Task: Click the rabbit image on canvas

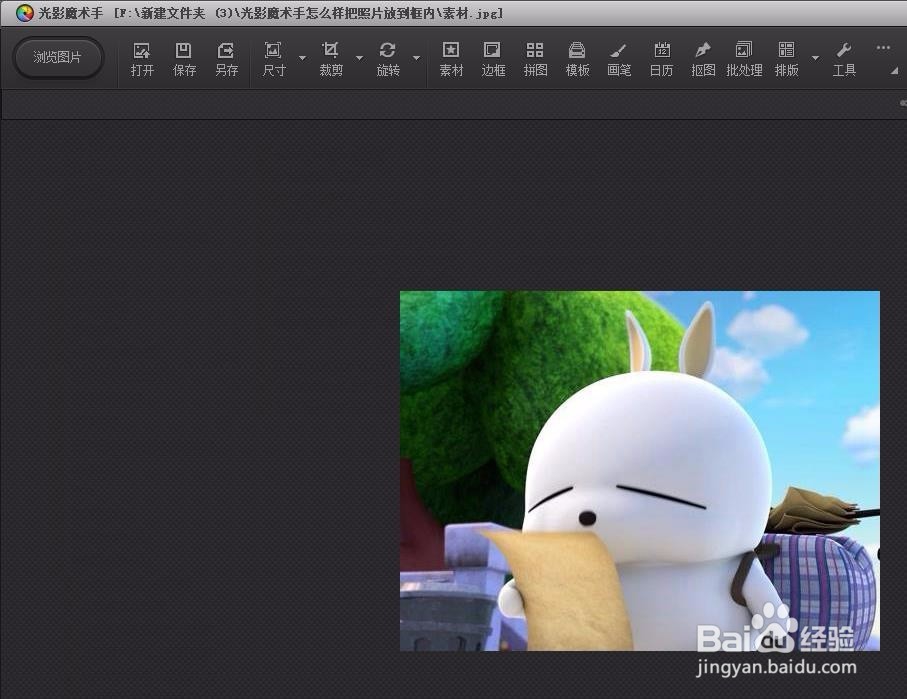Action: (x=640, y=471)
